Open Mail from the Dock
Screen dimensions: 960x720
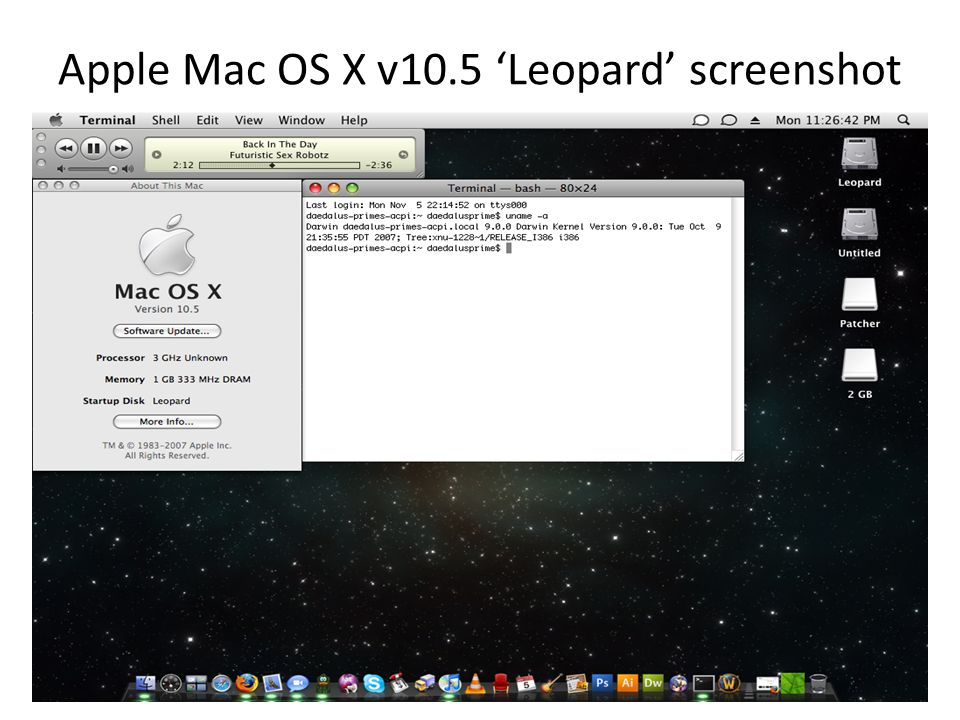click(x=272, y=683)
